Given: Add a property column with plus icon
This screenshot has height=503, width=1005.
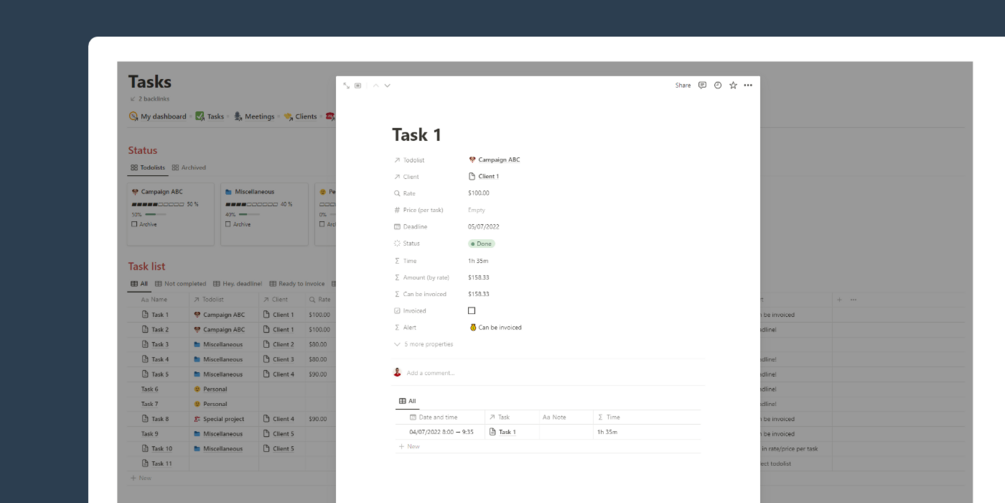Looking at the screenshot, I should tap(840, 299).
